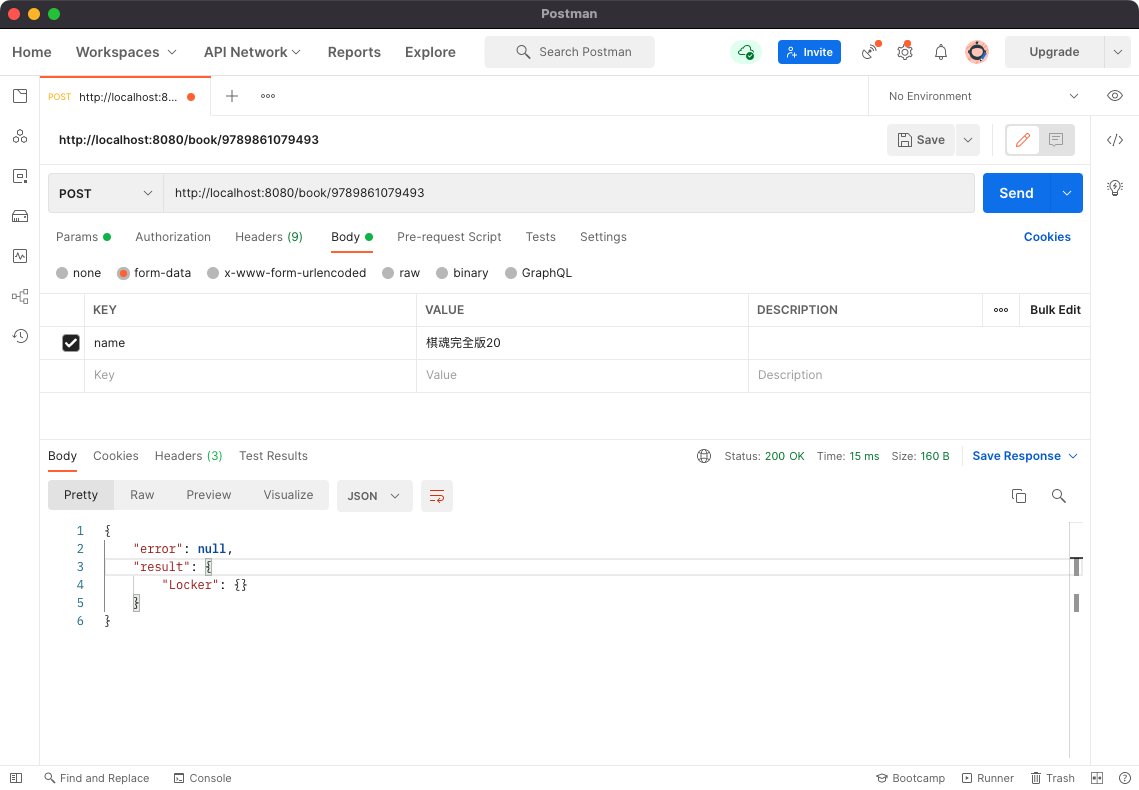The height and width of the screenshot is (790, 1139).
Task: Click the blue Send button
Action: click(x=1016, y=193)
